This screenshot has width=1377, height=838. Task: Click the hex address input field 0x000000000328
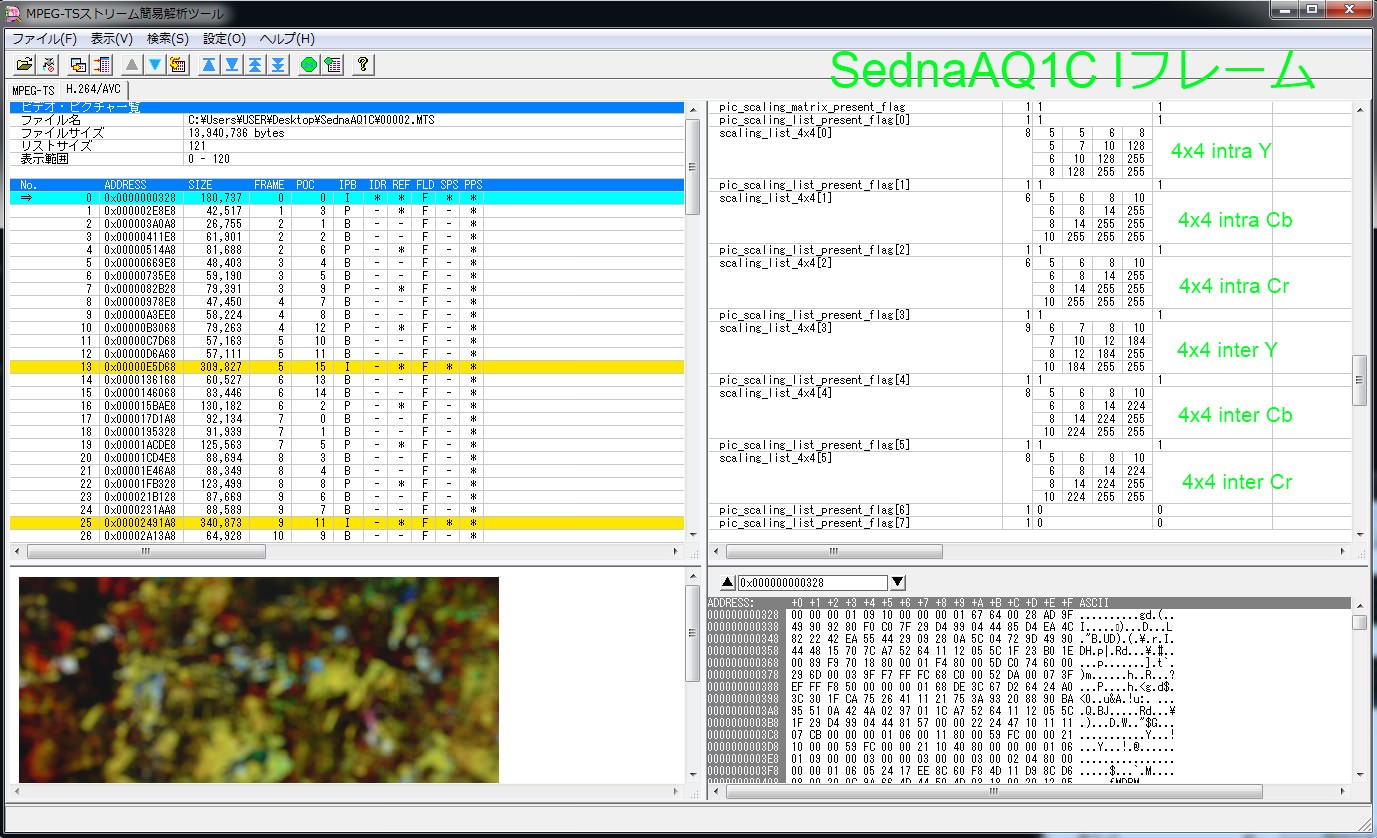coord(812,583)
